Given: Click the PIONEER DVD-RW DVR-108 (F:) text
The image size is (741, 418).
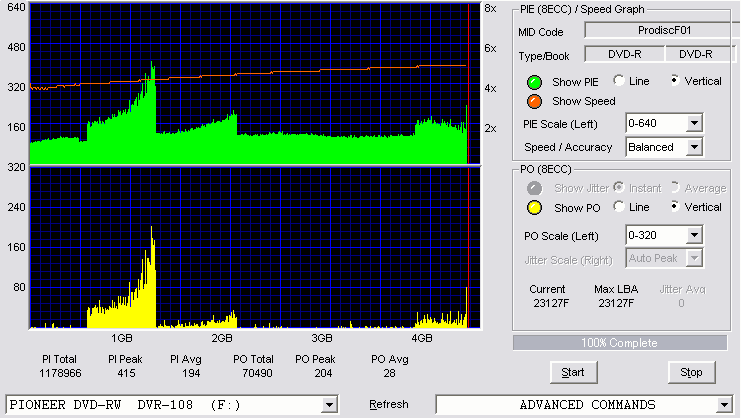Looking at the screenshot, I should point(125,405).
